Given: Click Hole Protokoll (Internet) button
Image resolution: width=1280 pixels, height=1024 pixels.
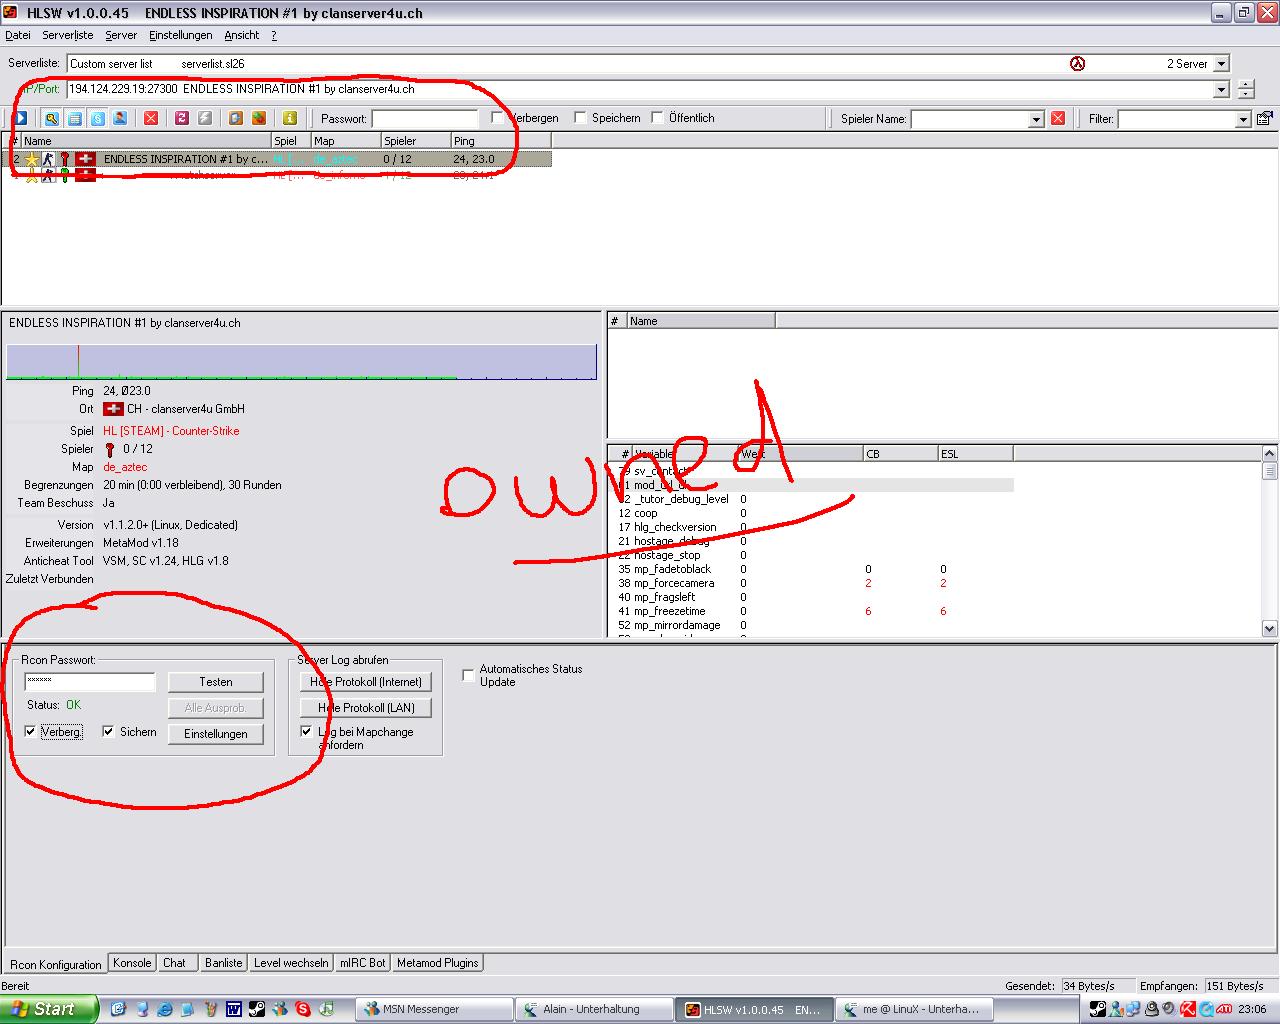Looking at the screenshot, I should tap(366, 682).
